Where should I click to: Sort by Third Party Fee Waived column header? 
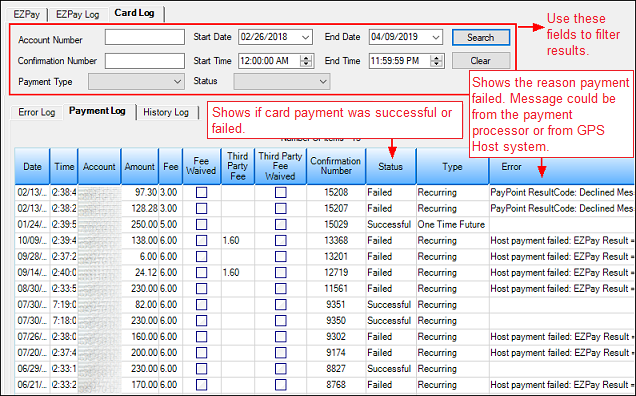280,166
